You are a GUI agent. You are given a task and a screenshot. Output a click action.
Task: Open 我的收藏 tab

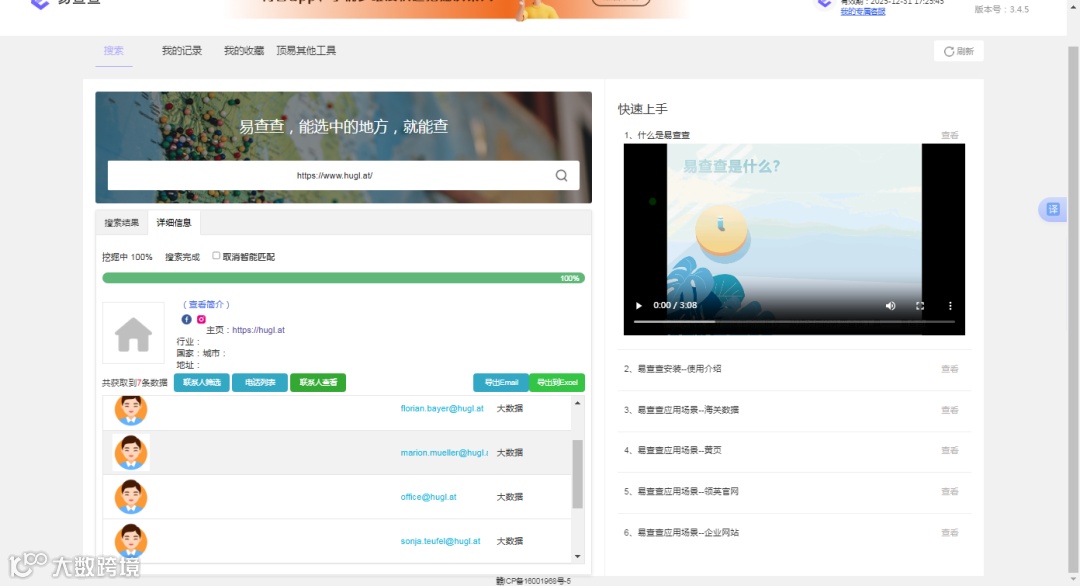click(244, 50)
